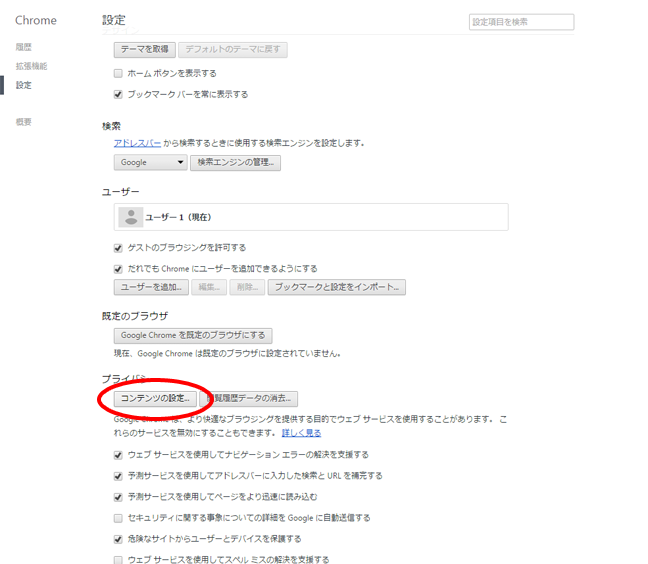Image resolution: width=648 pixels, height=564 pixels.
Task: Open 拡張機能 in the sidebar
Action: [31, 66]
